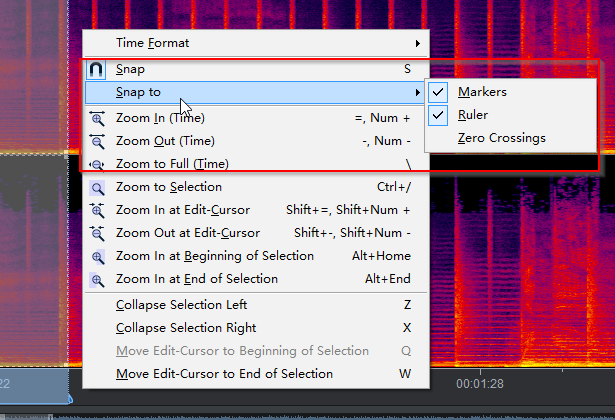Viewport: 615px width, 420px height.
Task: Open the Snap to submenu arrow
Action: tap(417, 93)
